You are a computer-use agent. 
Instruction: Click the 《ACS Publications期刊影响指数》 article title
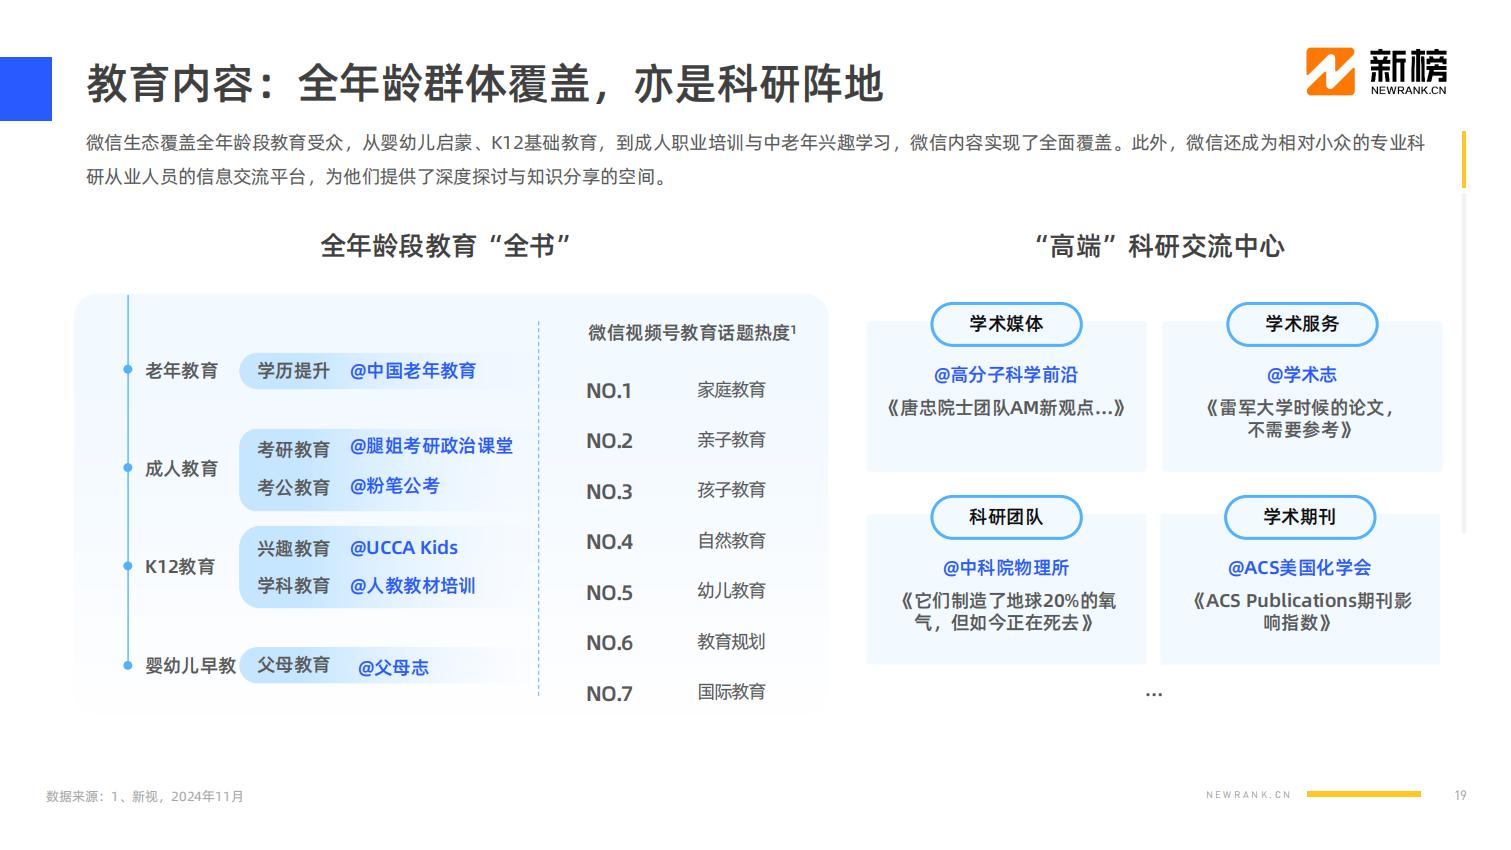coord(1300,612)
